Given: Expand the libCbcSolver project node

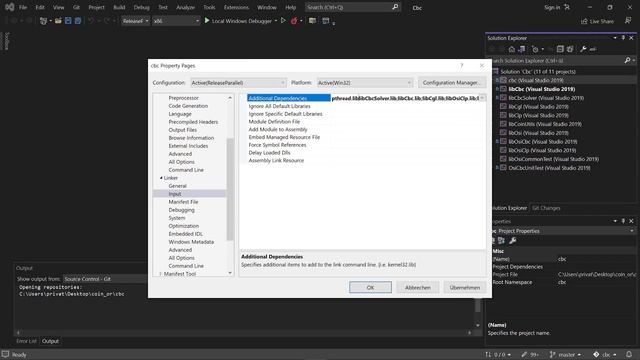Looking at the screenshot, I should 497,98.
